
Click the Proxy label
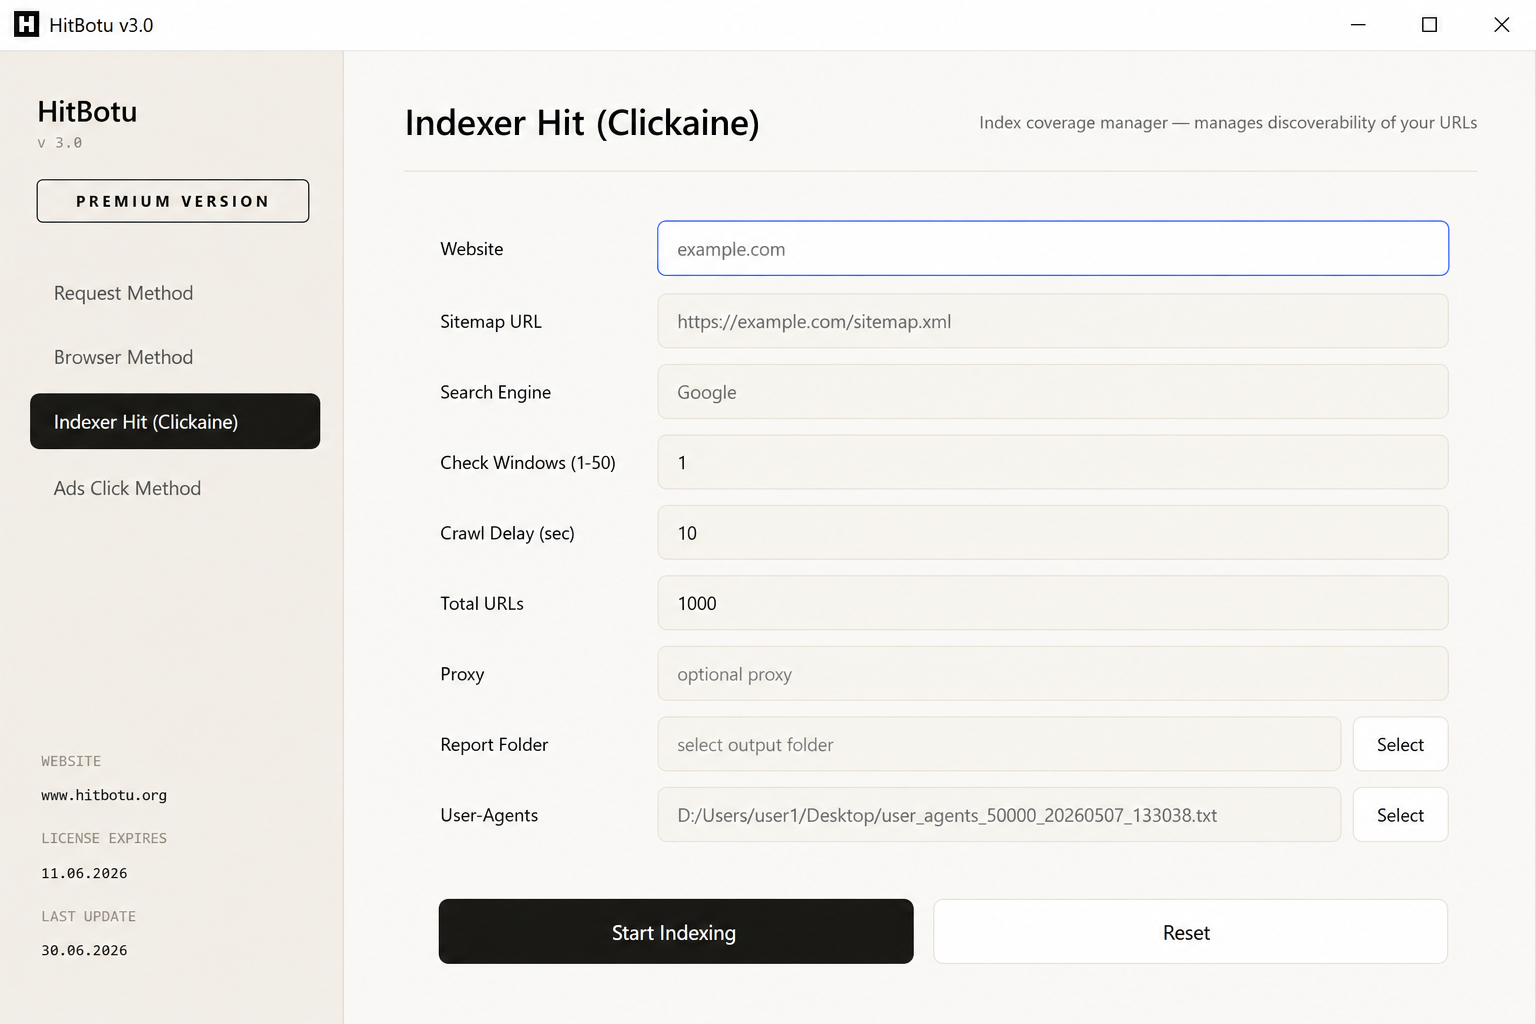point(462,674)
